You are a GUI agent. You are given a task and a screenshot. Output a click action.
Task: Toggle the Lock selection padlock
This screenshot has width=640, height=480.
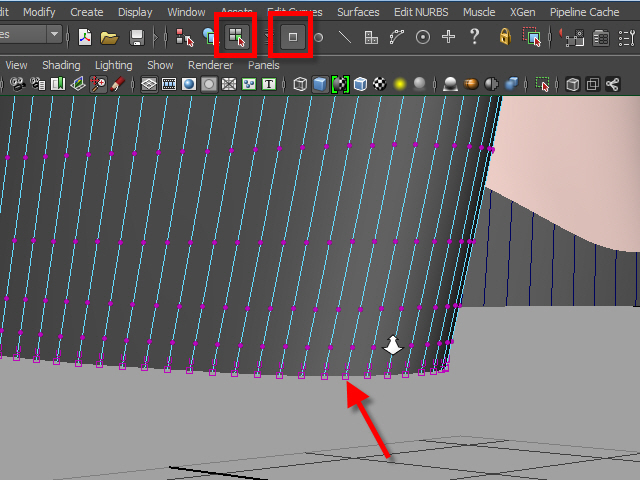505,37
